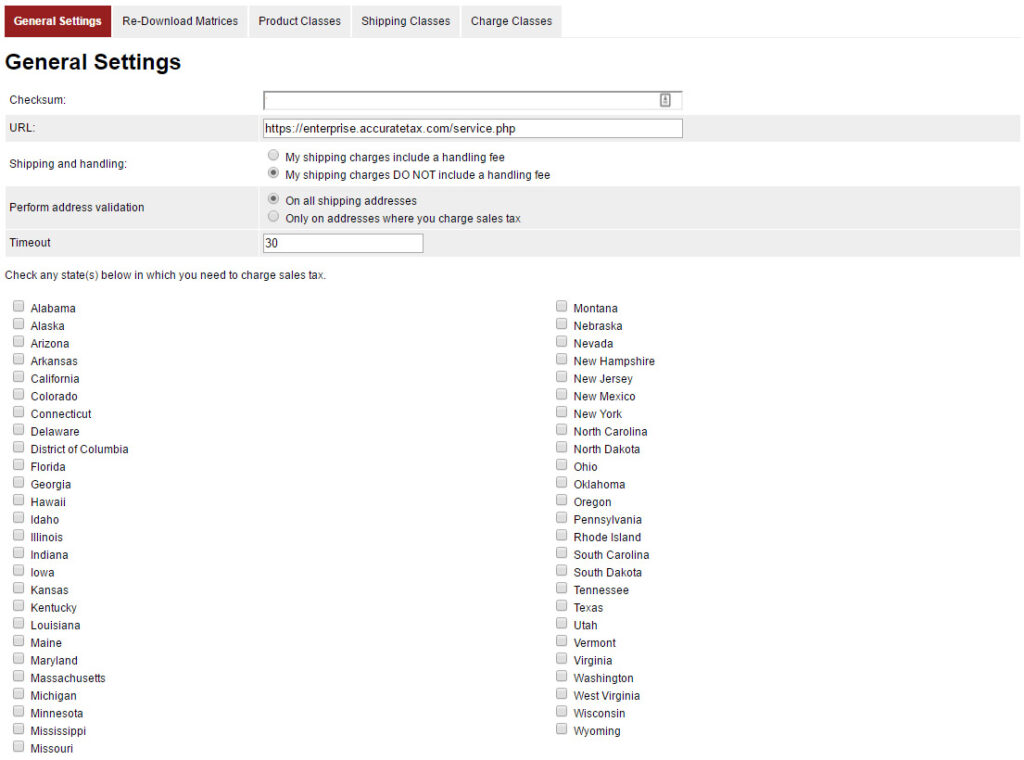This screenshot has height=760, width=1024.
Task: Enable sales tax for Texas
Action: (x=561, y=605)
